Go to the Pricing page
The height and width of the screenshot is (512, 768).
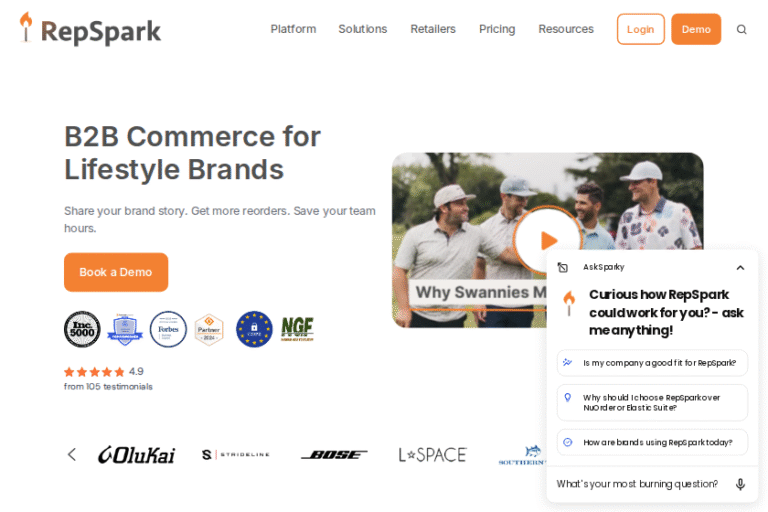tap(497, 29)
